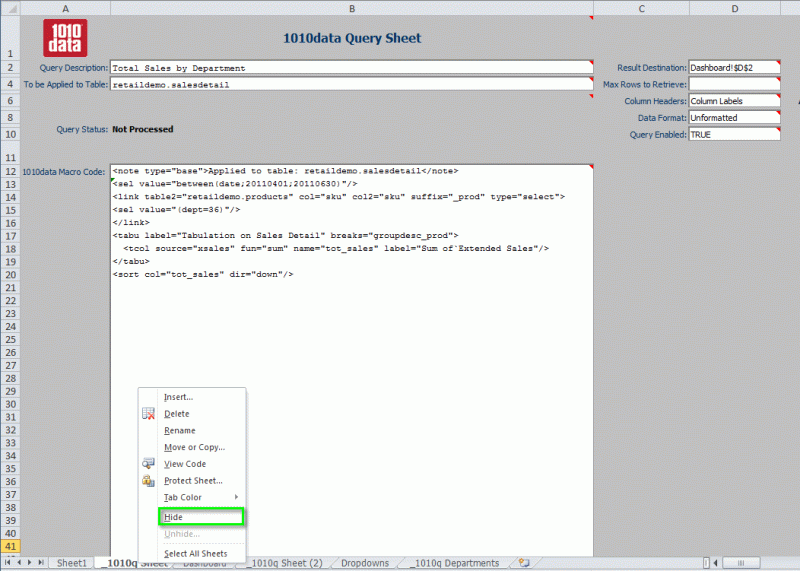Click the Delete sheet icon in context menu
The image size is (800, 571).
(148, 414)
